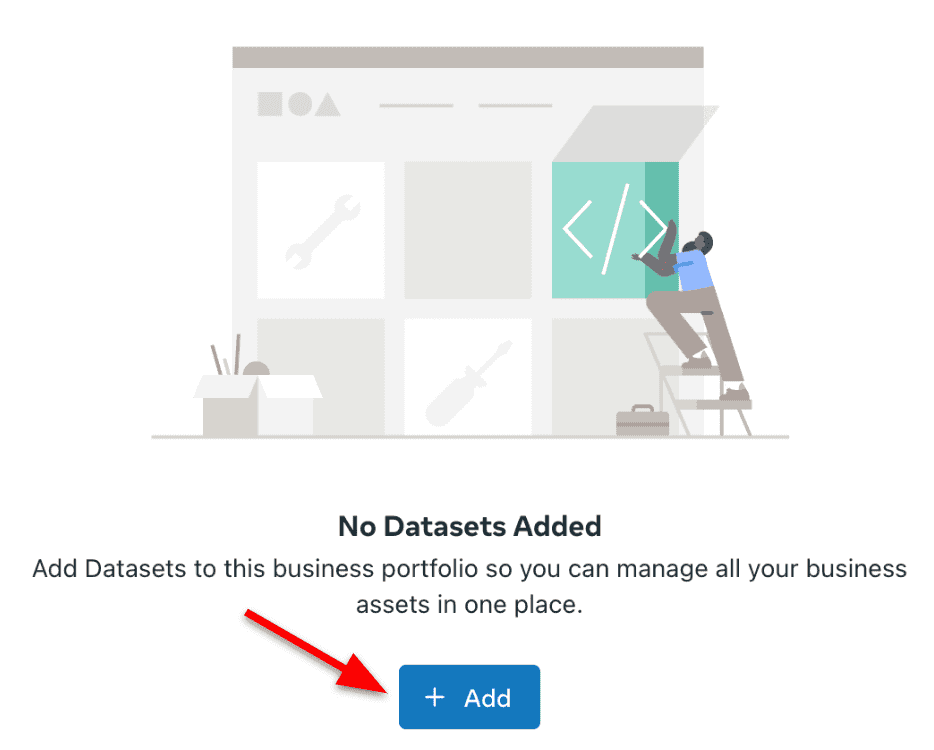This screenshot has width=934, height=750.
Task: Select the code brackets icon on the teal tile
Action: point(612,228)
